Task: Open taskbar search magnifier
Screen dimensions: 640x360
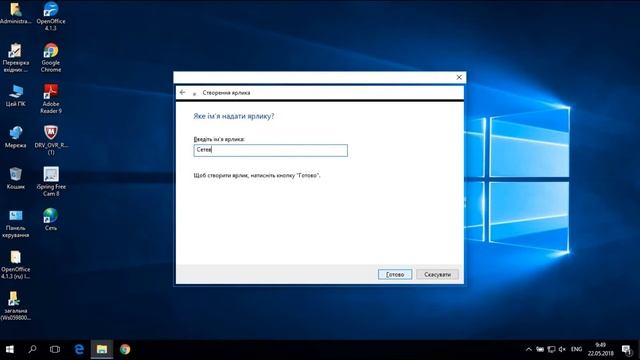Action: coord(32,349)
